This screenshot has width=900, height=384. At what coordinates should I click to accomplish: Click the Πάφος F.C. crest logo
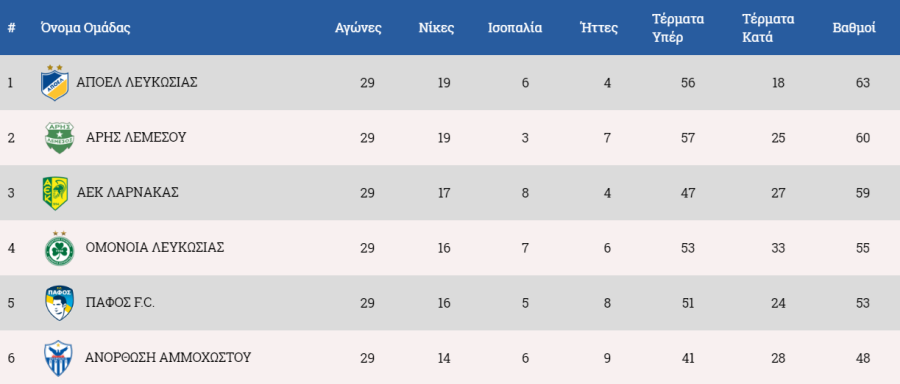(x=60, y=303)
